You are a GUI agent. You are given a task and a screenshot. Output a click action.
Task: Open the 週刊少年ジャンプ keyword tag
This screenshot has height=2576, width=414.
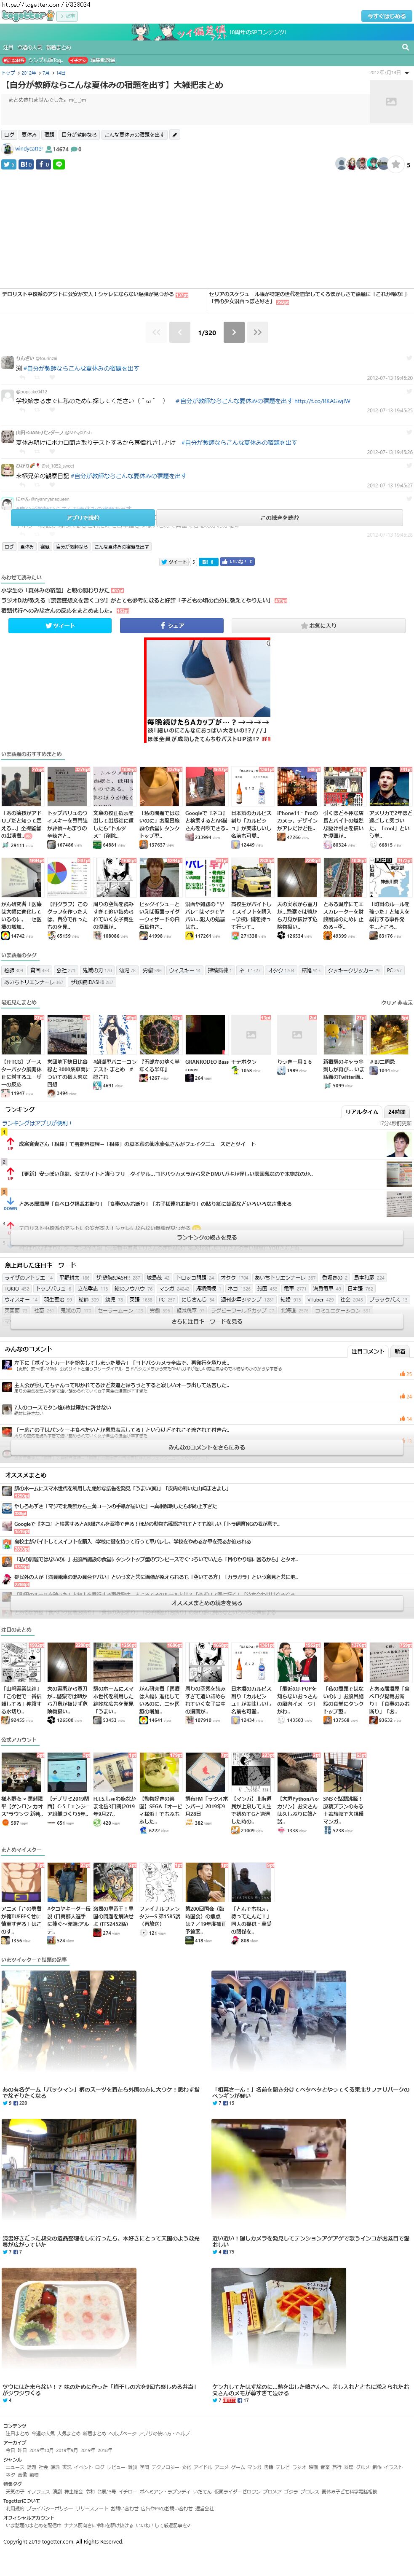(247, 1299)
